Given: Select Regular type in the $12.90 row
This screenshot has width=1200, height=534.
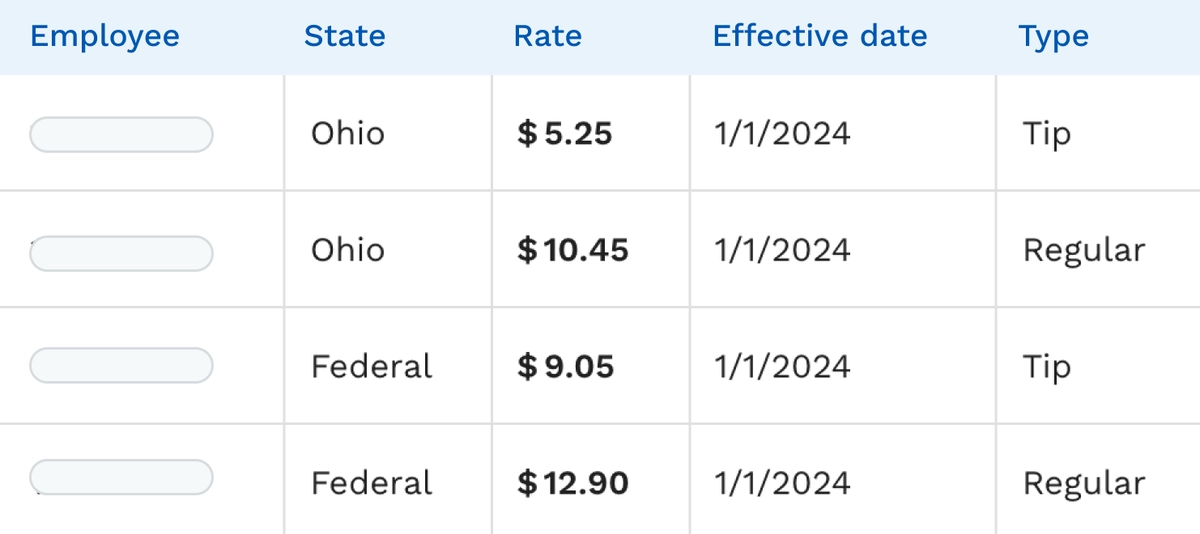Looking at the screenshot, I should pos(1083,484).
